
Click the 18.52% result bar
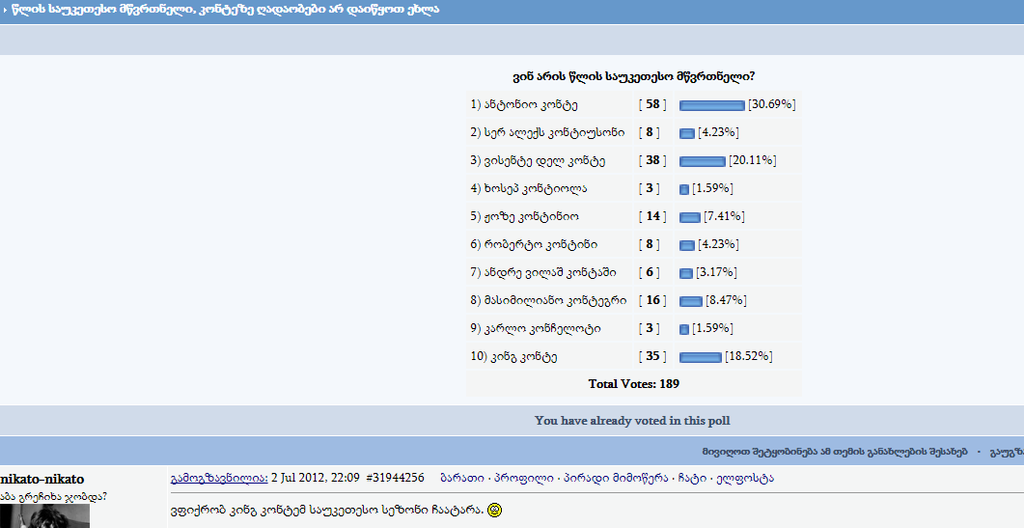[x=700, y=357]
